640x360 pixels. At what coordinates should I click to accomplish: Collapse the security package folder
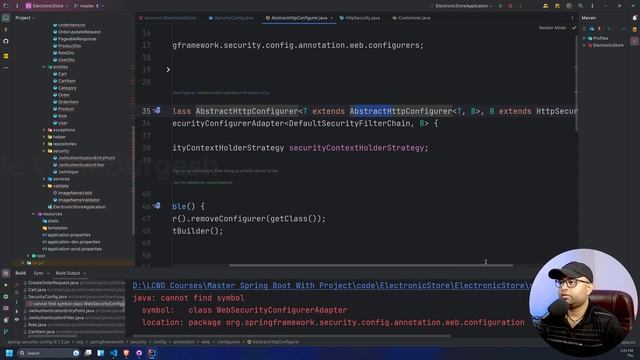(x=44, y=151)
